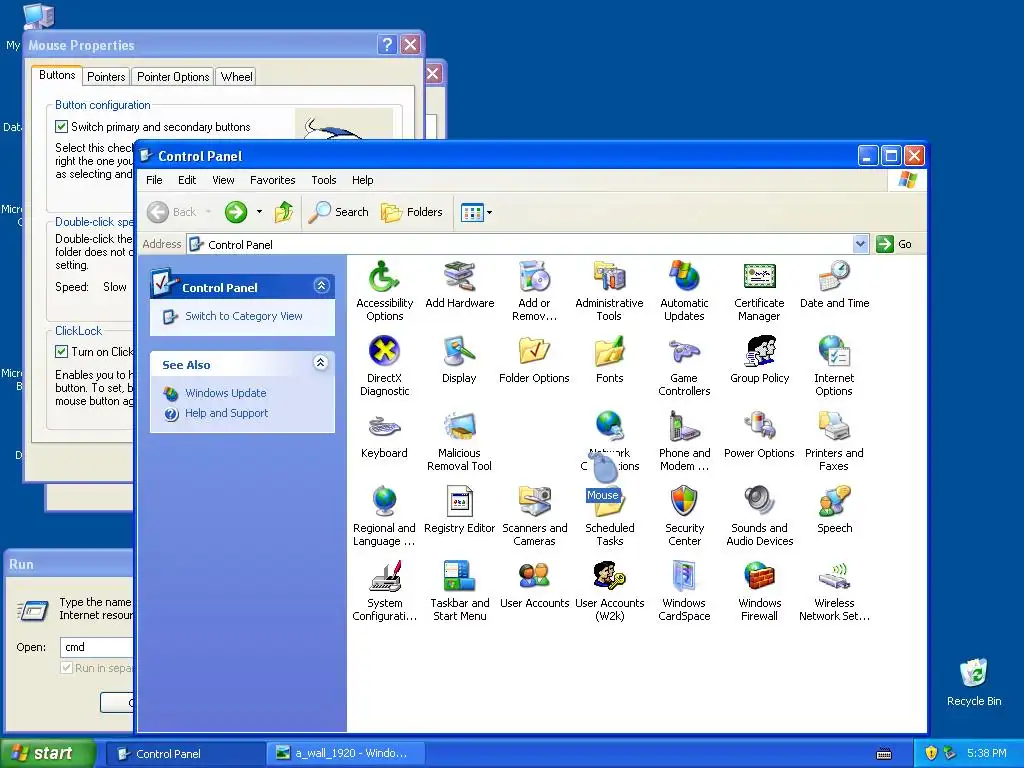Image resolution: width=1024 pixels, height=768 pixels.
Task: Select Scheduled Tasks icon
Action: point(609,516)
